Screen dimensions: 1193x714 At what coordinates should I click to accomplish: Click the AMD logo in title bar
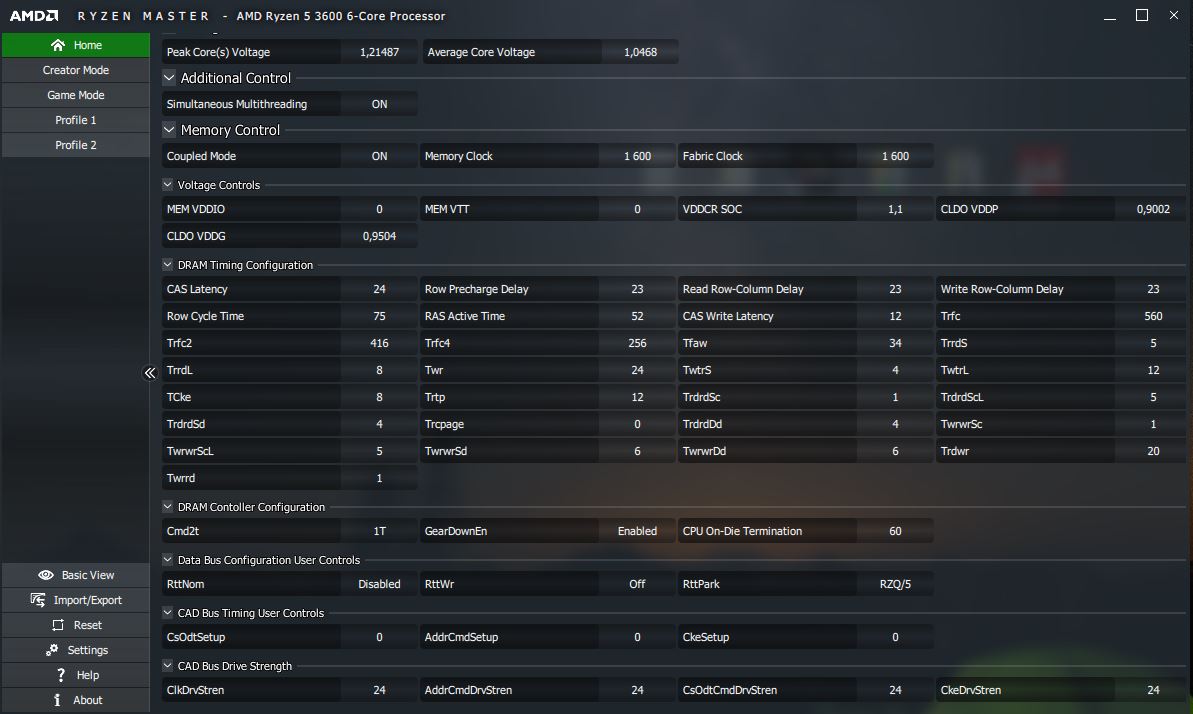click(33, 16)
